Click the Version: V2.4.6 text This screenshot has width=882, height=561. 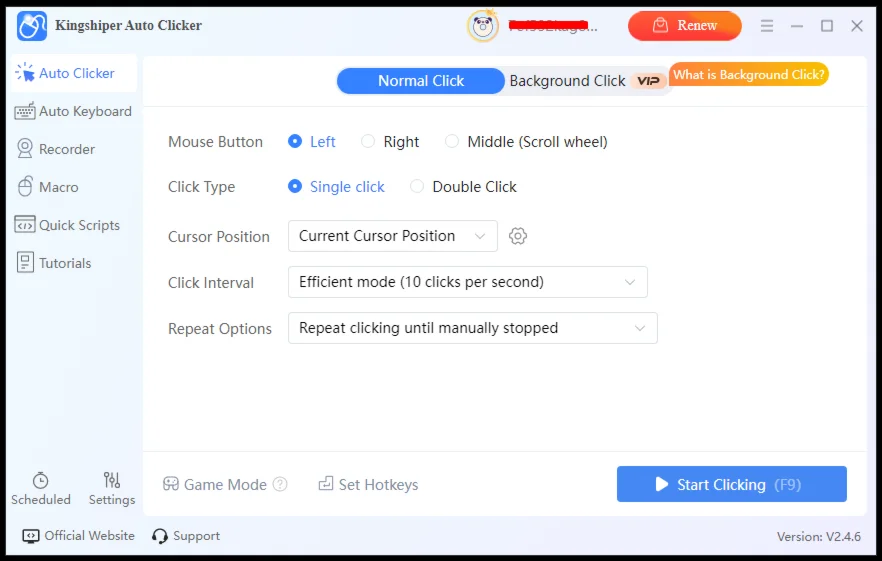pos(818,536)
